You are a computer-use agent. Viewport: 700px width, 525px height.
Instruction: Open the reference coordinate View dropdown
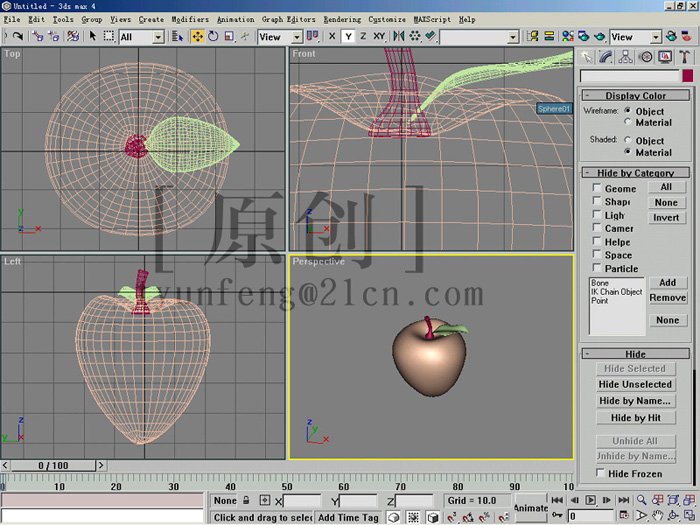tap(280, 37)
